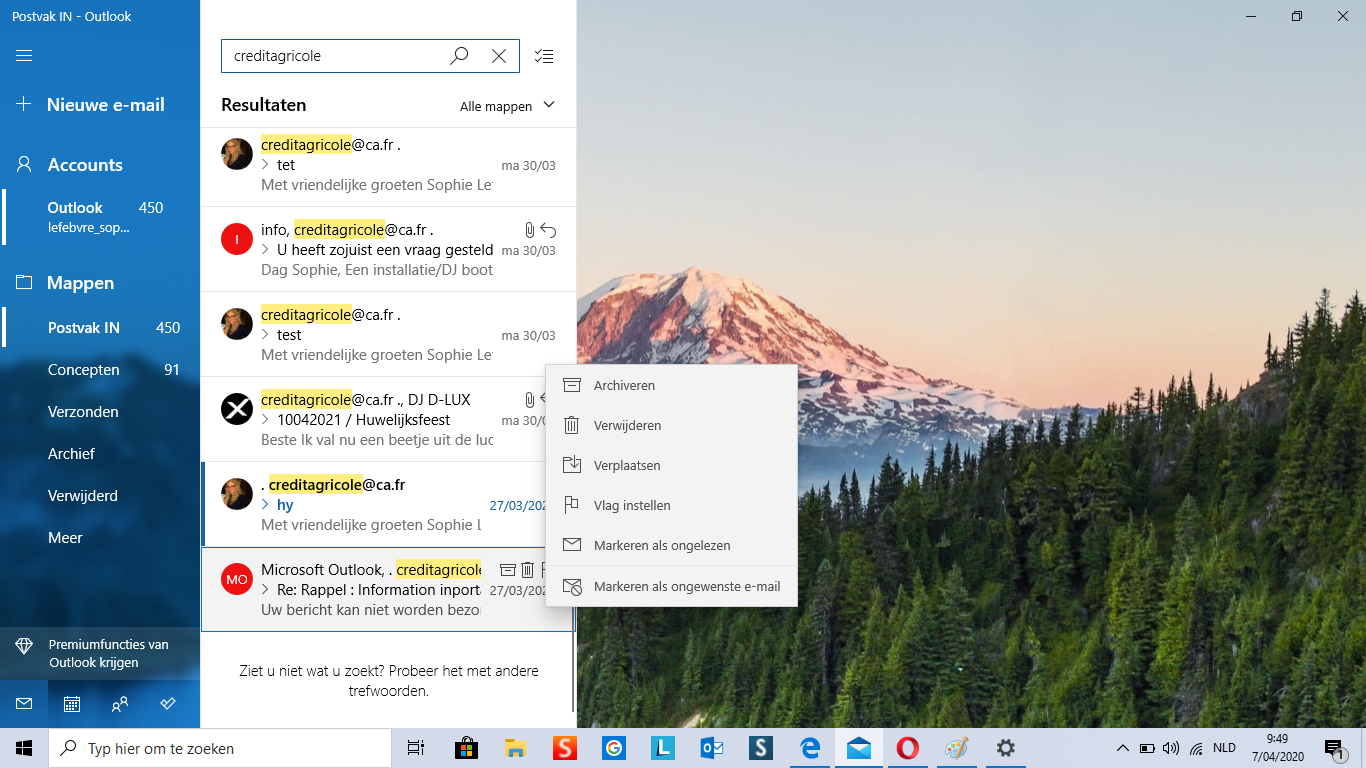The width and height of the screenshot is (1366, 768).
Task: Choose Markeren als ongewenste e-mail
Action: [x=671, y=586]
